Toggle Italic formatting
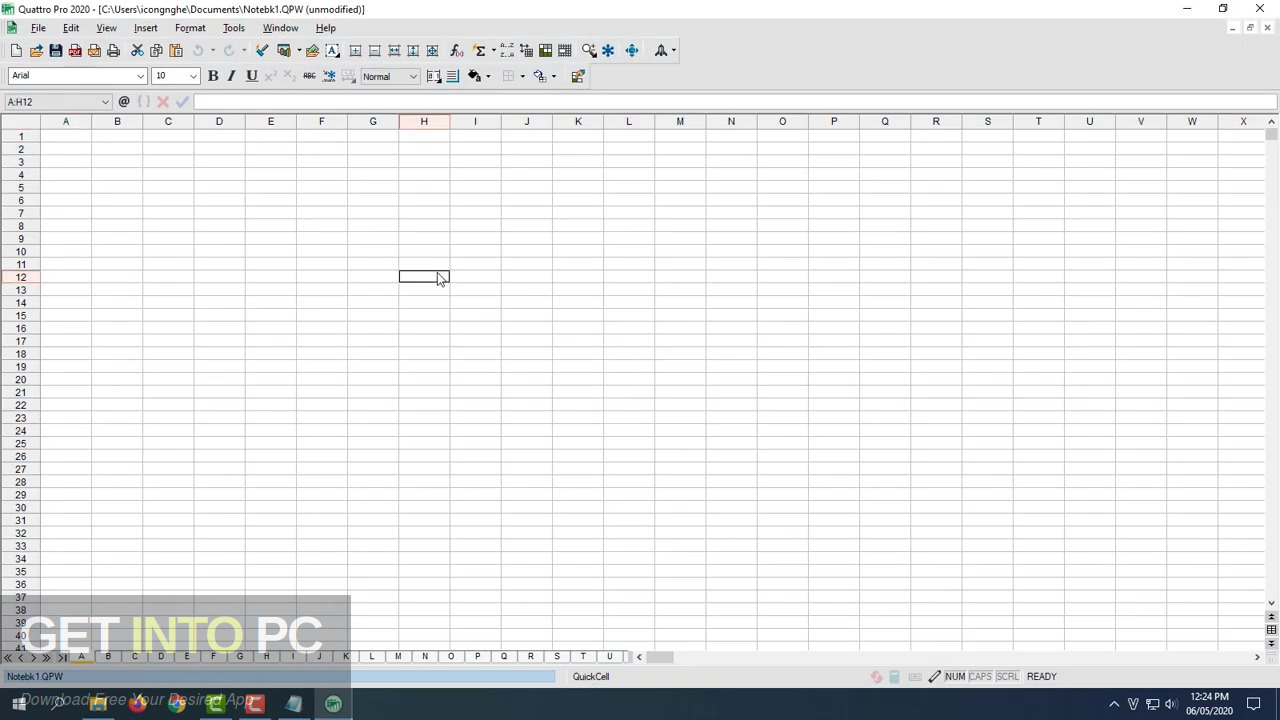This screenshot has width=1280, height=720. 231,76
